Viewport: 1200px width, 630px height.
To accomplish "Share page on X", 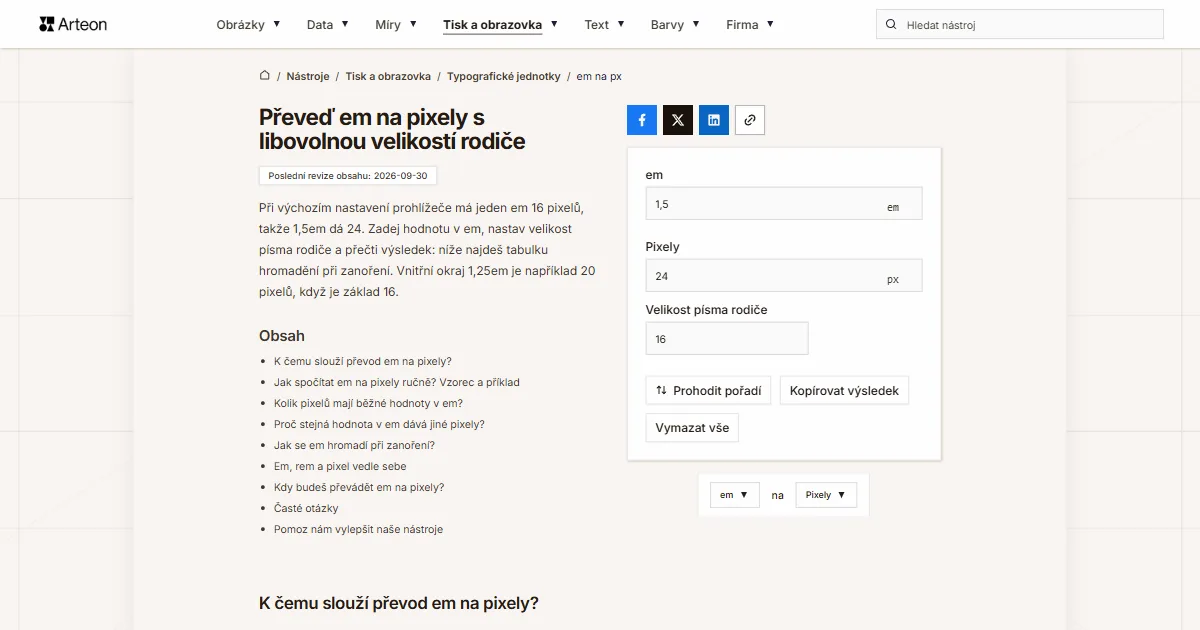I will (x=678, y=120).
